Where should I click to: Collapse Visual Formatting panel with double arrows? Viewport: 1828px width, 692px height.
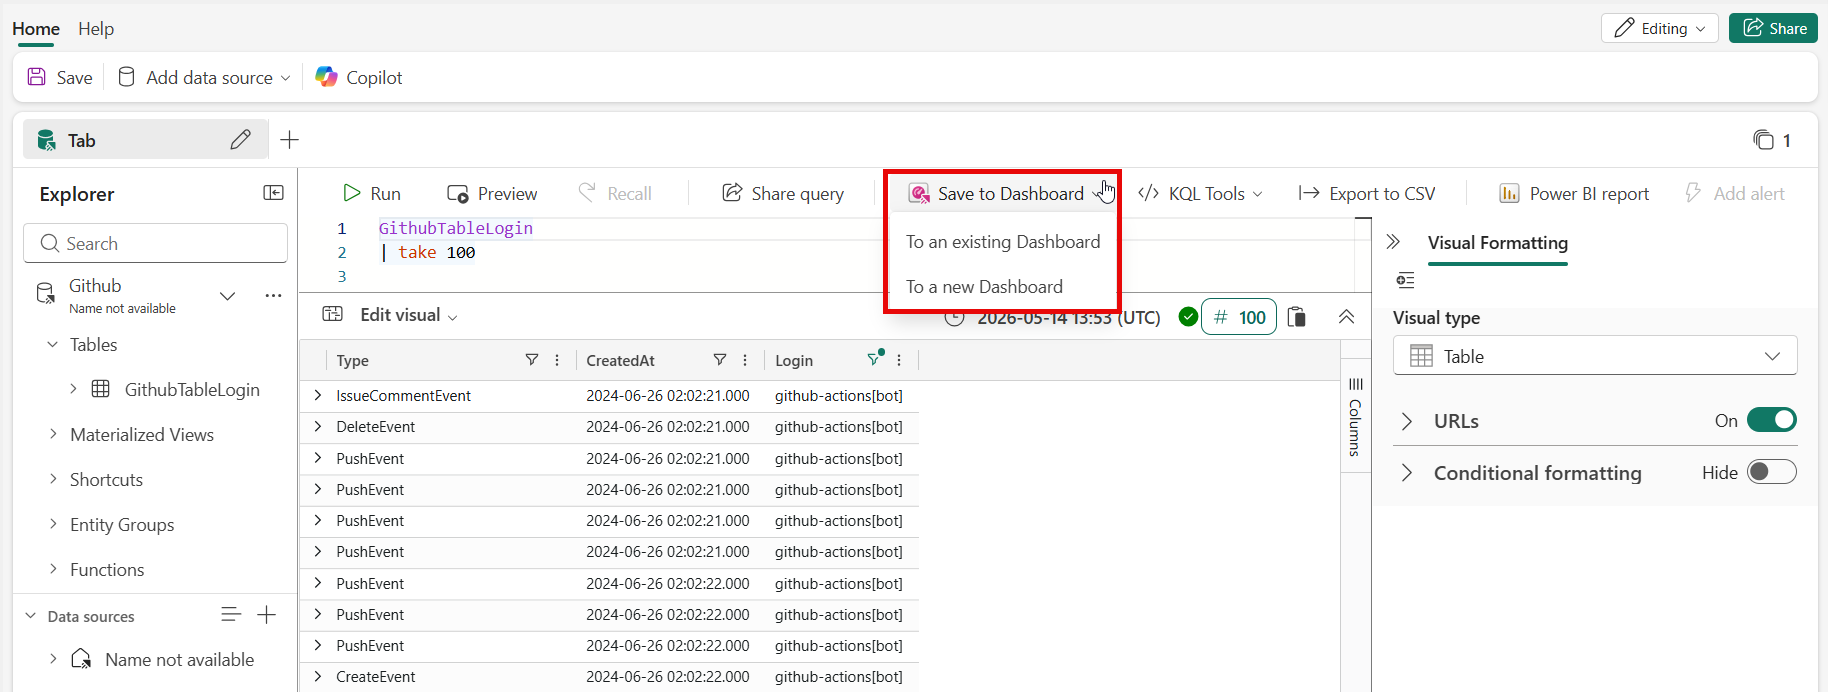(1393, 242)
